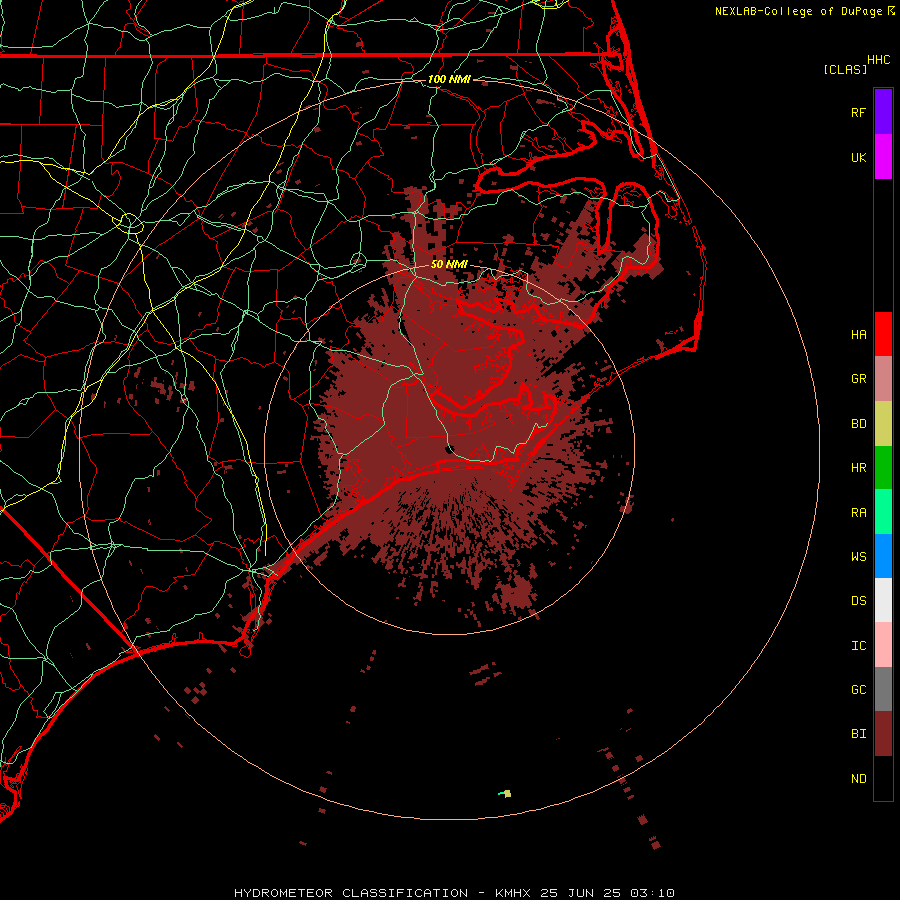The height and width of the screenshot is (900, 900).
Task: Click the HR legend label
Action: pyautogui.click(x=858, y=468)
